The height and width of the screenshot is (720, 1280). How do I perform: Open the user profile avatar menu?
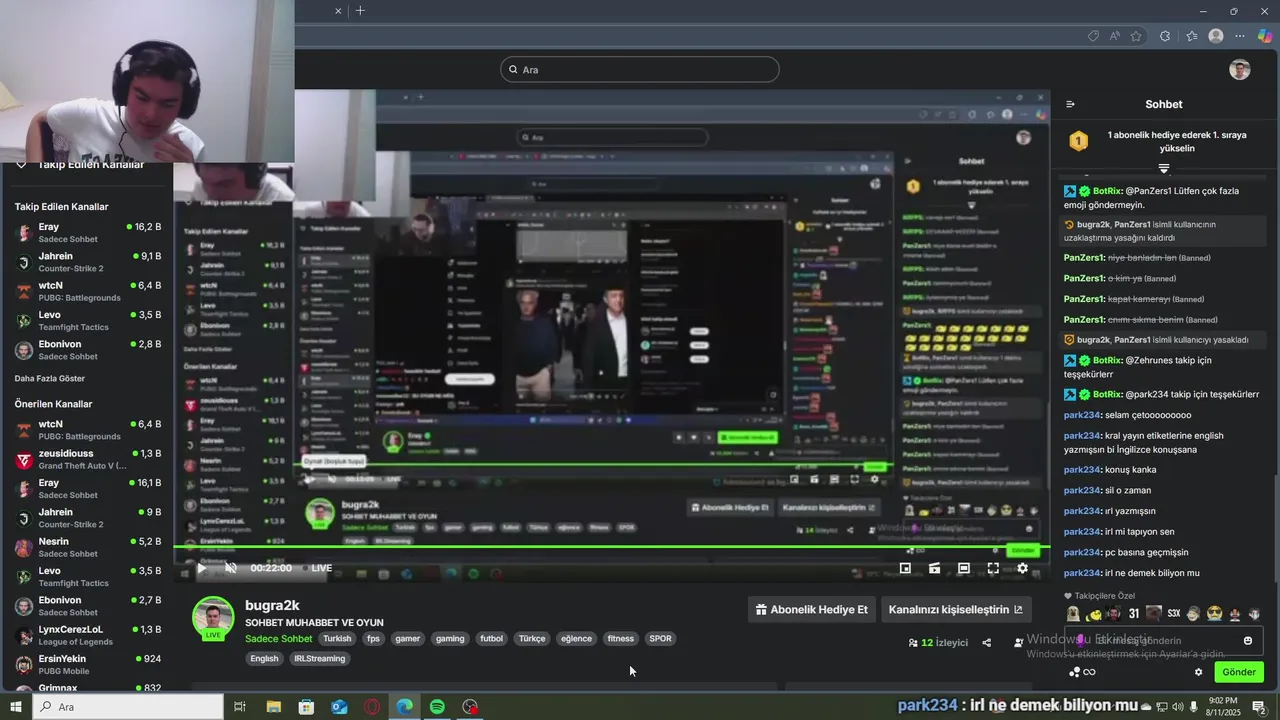(1240, 70)
